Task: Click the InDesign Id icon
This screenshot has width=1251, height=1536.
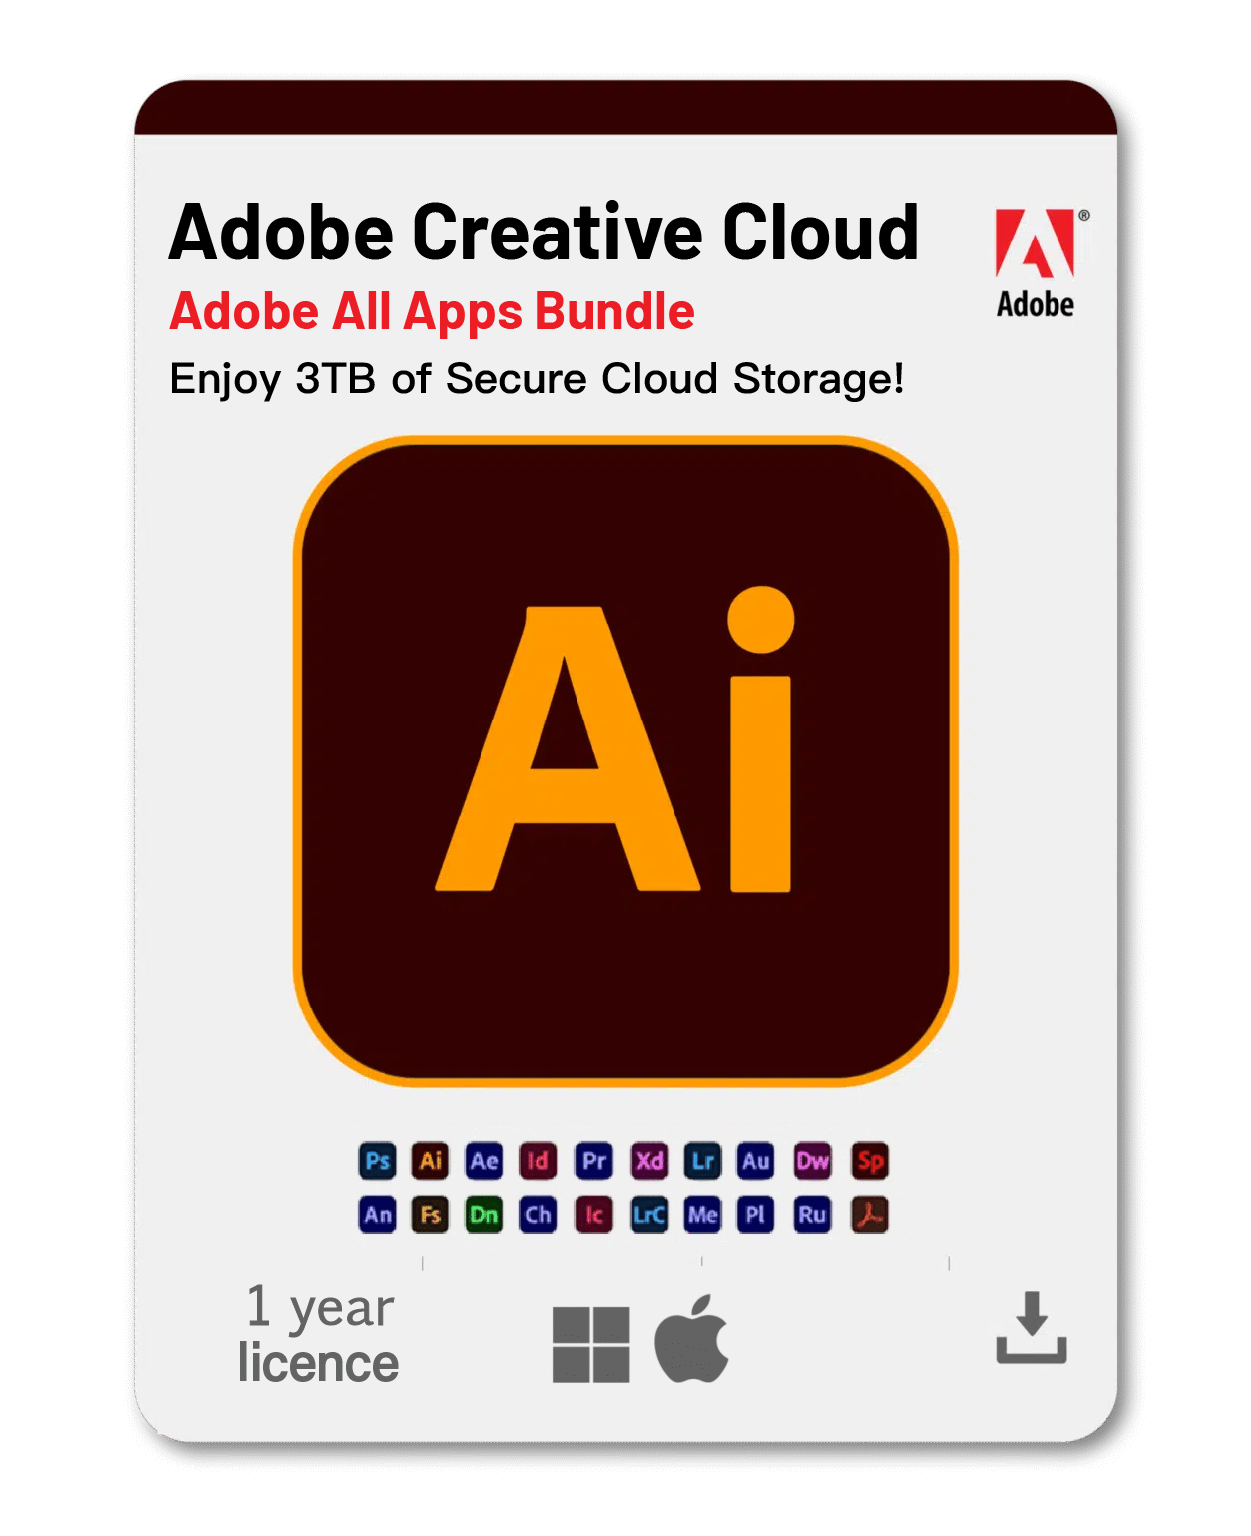Action: tap(538, 1161)
